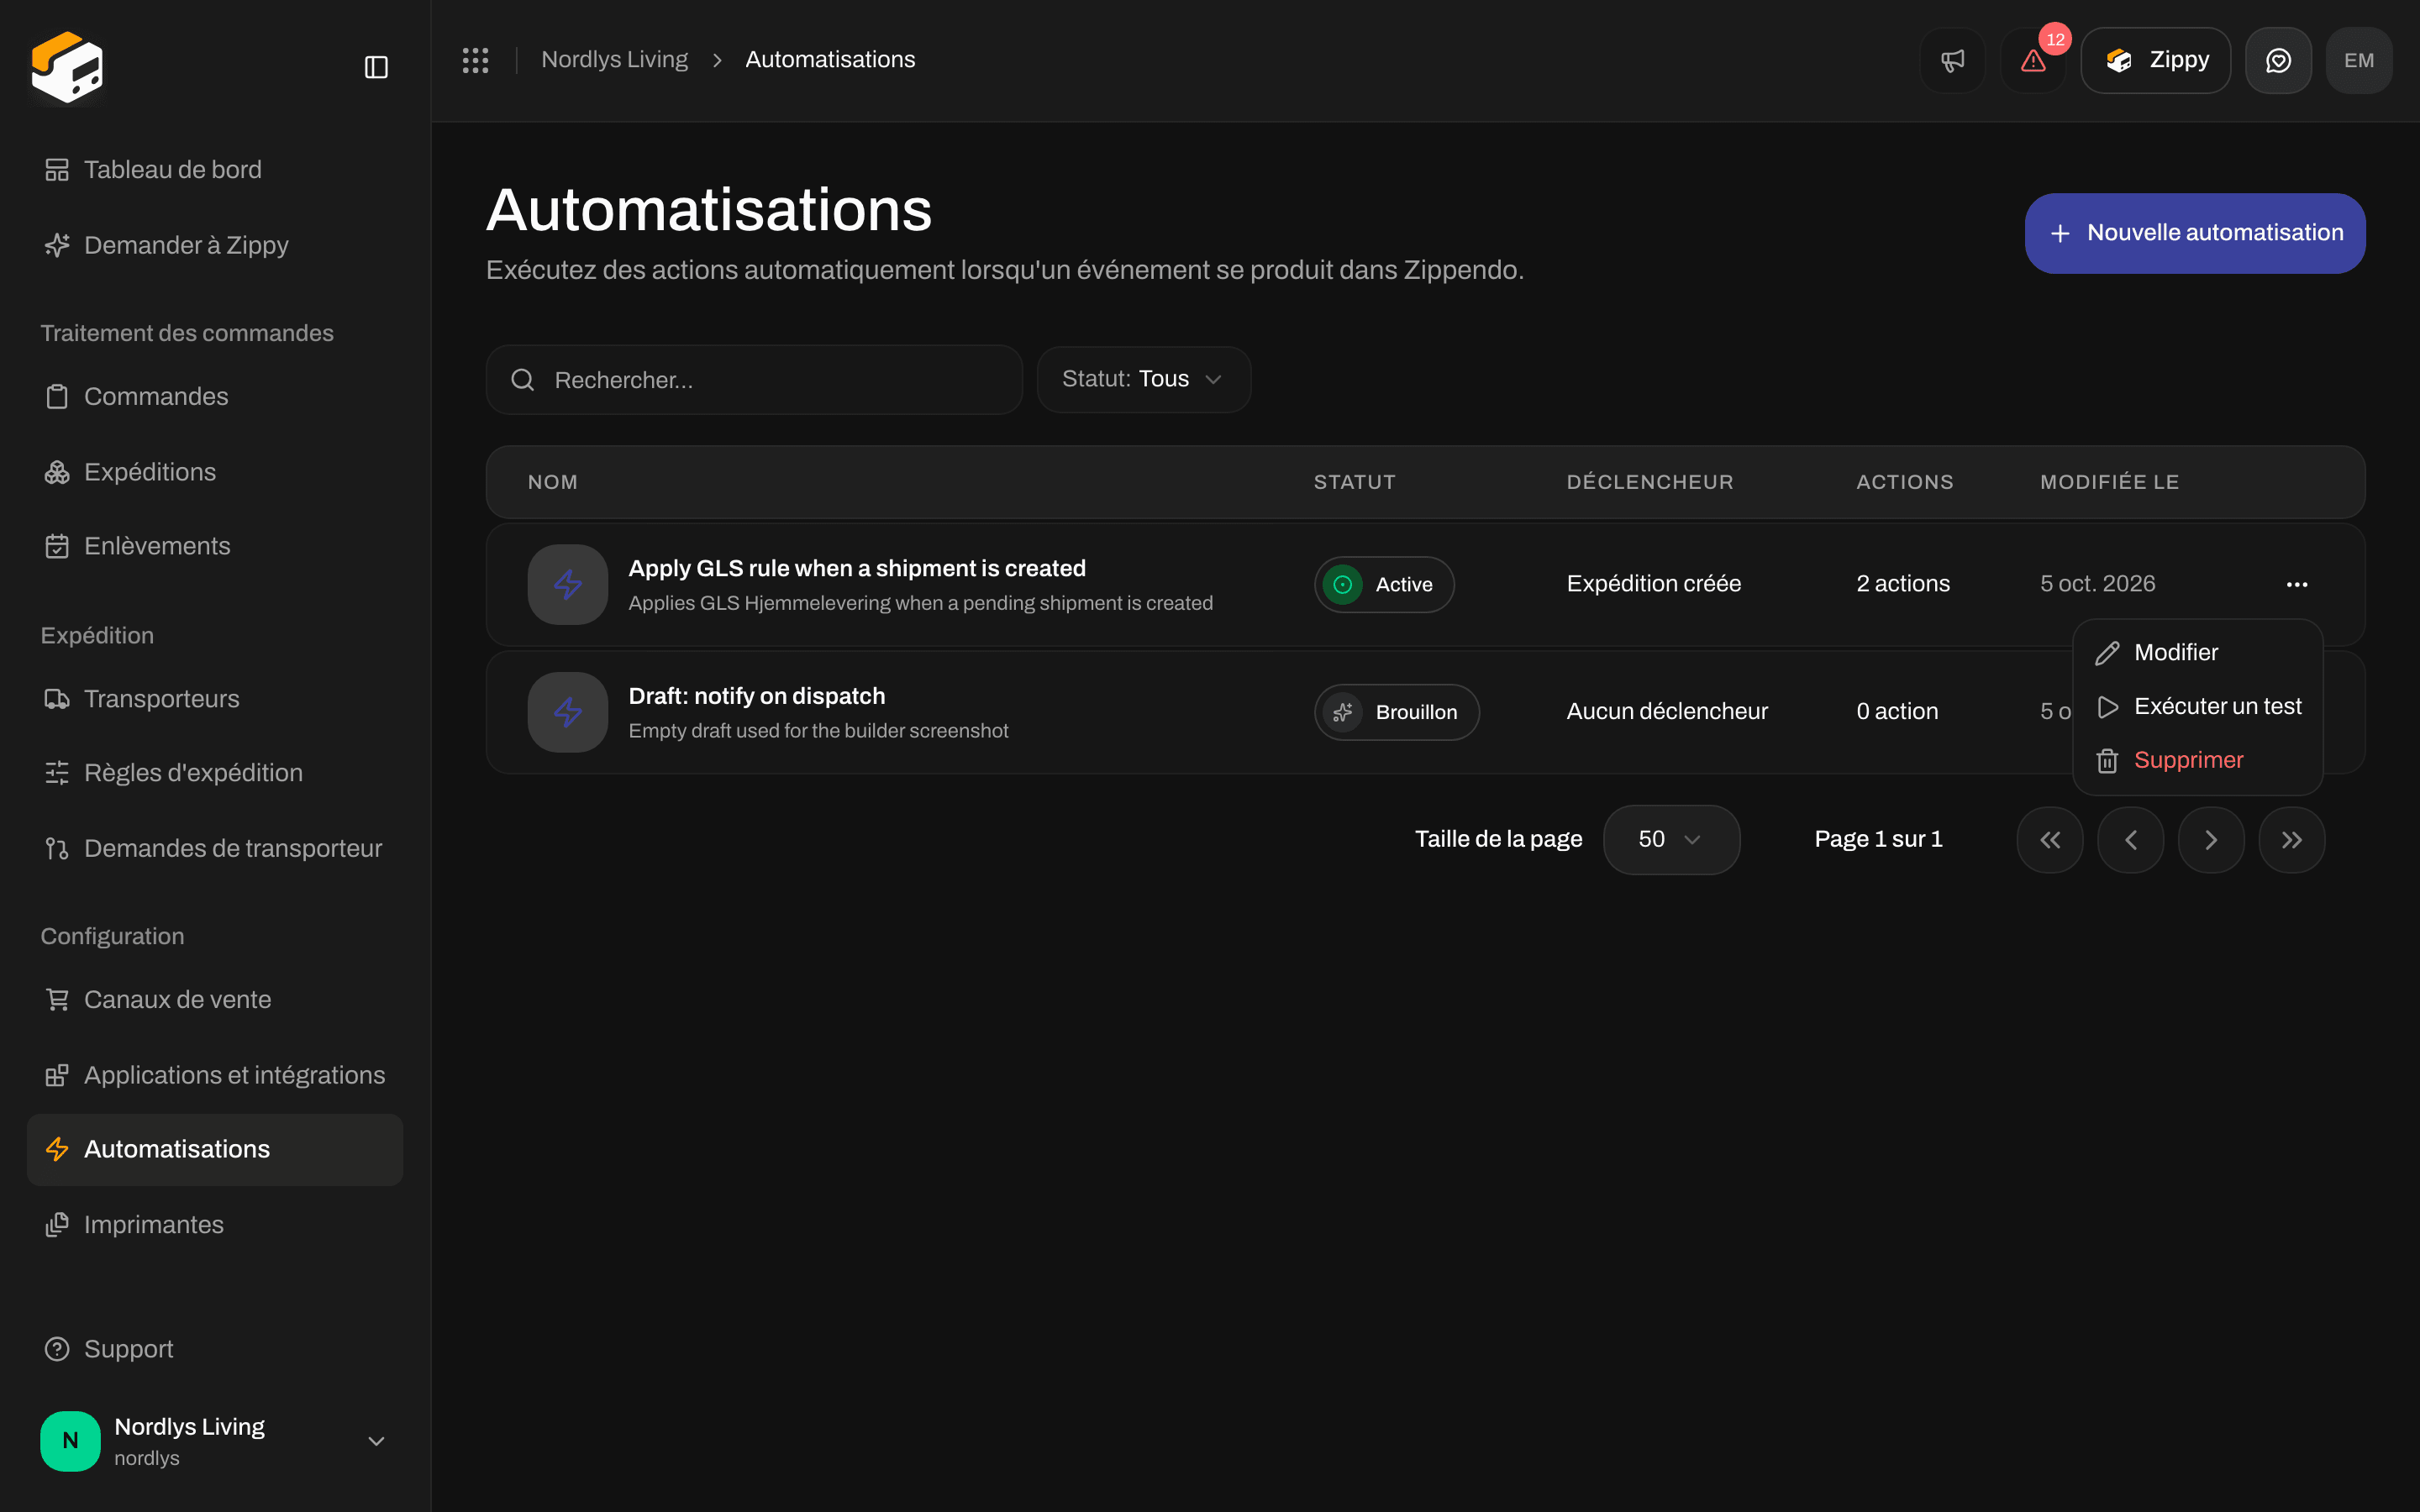Open Demandes de transporteur
Viewport: 2420px width, 1512px height.
coord(215,848)
